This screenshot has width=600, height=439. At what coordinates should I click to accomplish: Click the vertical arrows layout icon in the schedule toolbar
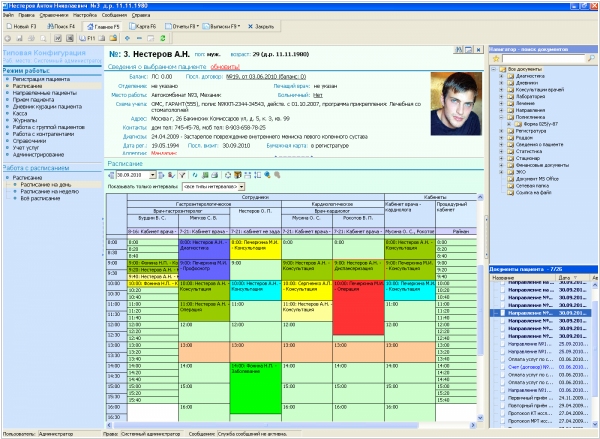coord(257,175)
